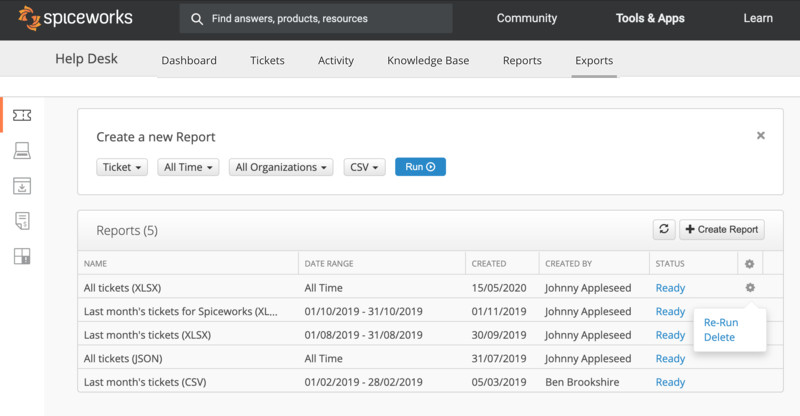Expand the All Organizations dropdown
800x416 pixels.
281,167
